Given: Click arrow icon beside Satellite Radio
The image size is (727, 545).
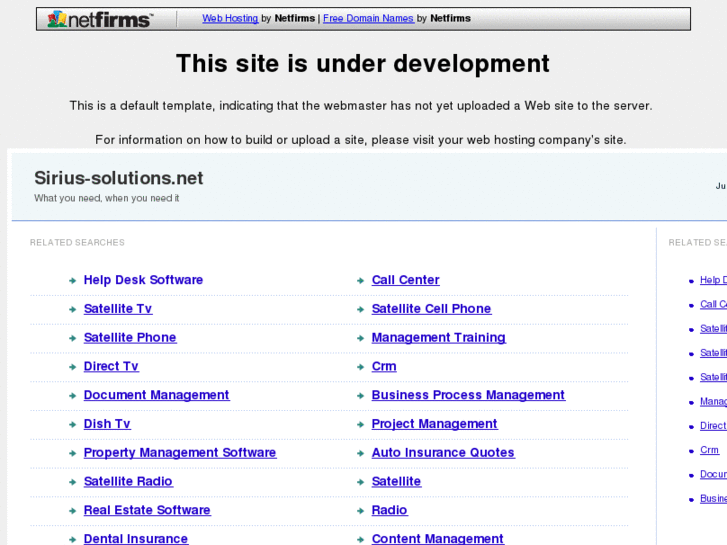Looking at the screenshot, I should pos(72,482).
